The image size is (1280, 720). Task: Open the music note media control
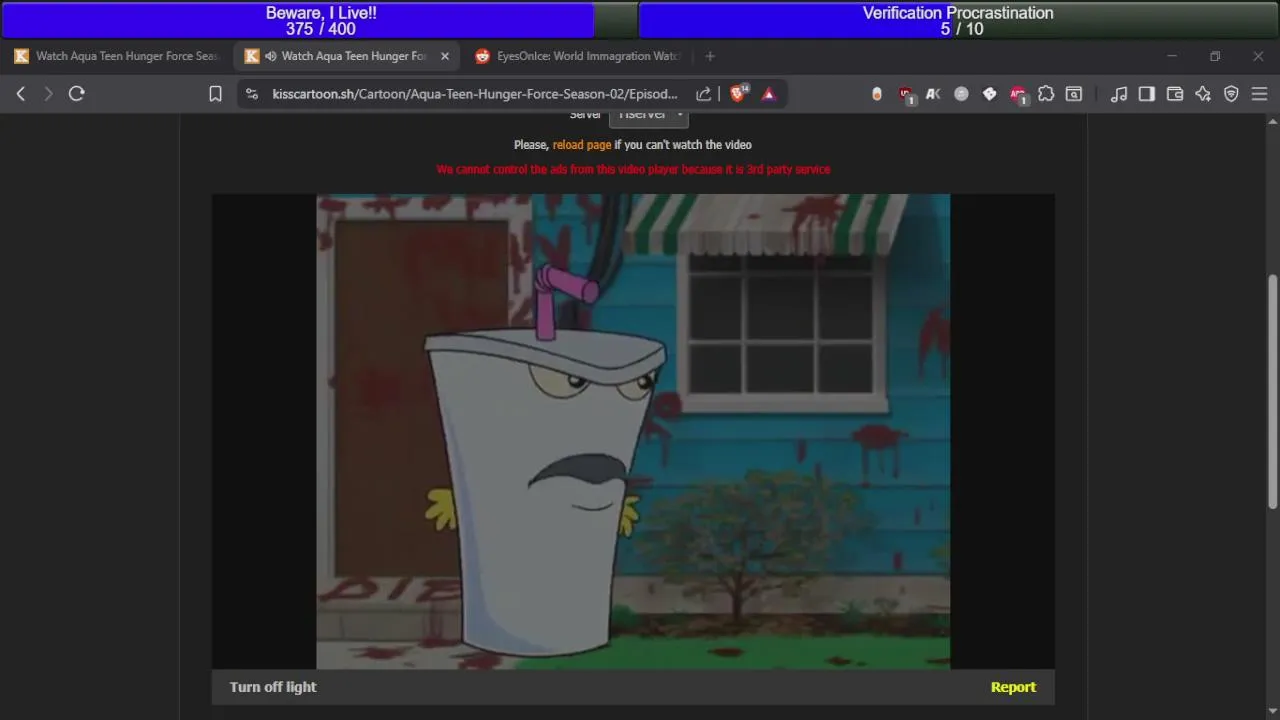tap(1119, 94)
